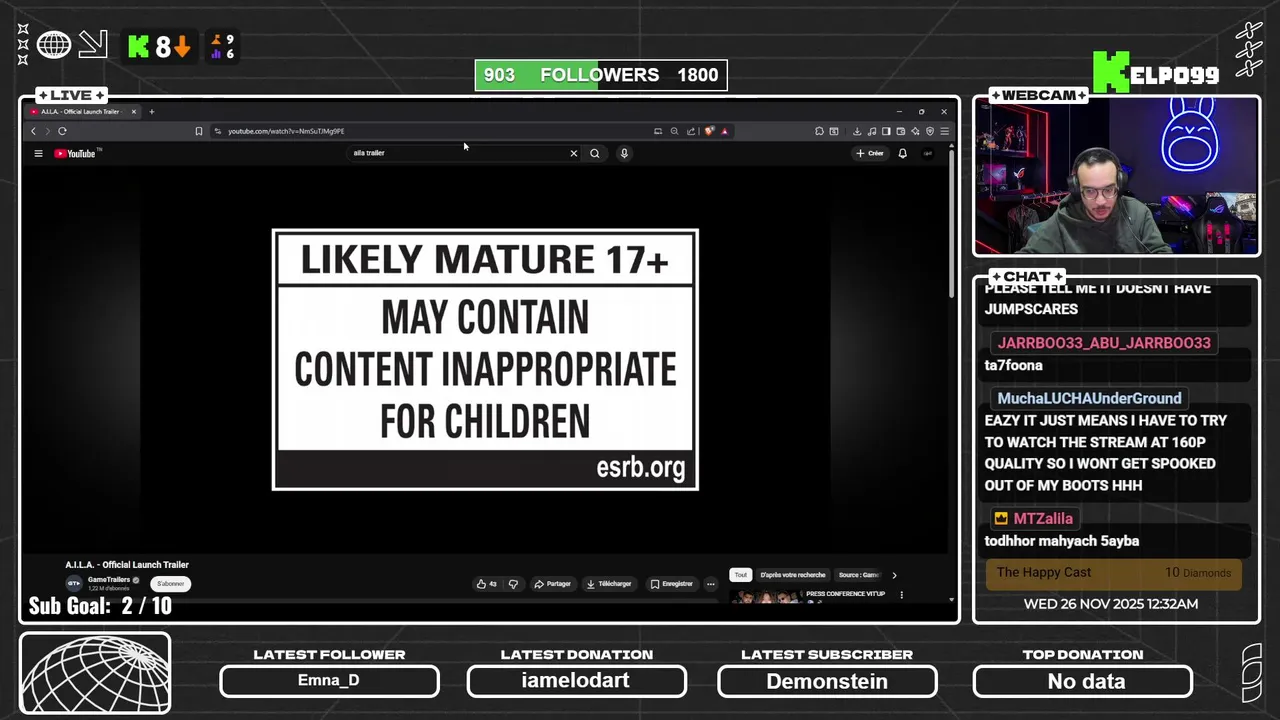Clear the 'aila trailer' search text

574,153
